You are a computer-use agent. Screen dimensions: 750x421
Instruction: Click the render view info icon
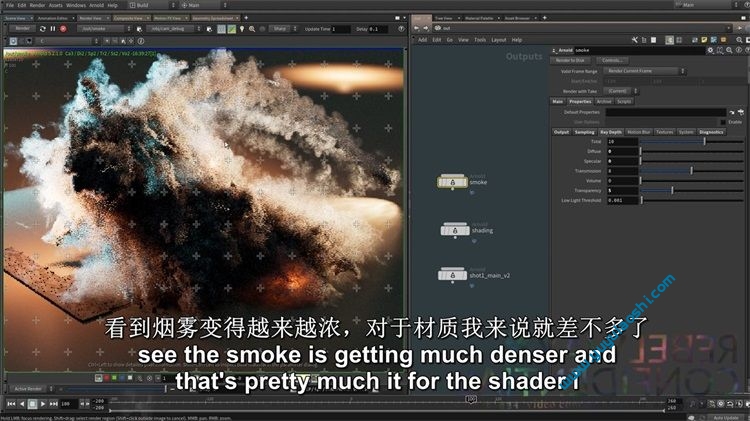[x=141, y=41]
